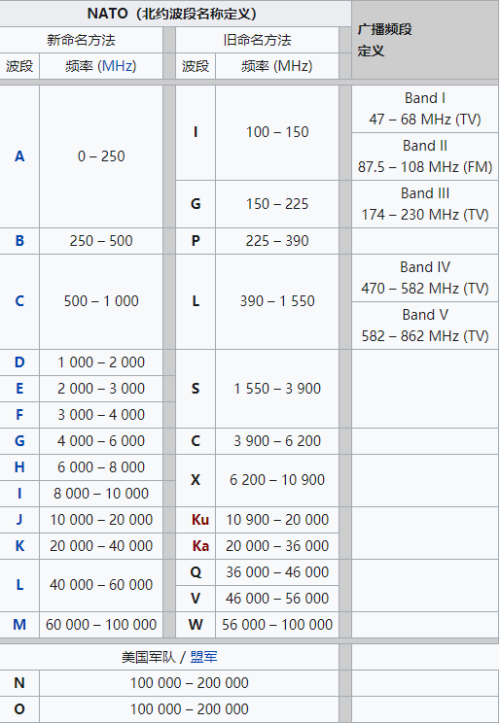Viewport: 500px width, 723px height.
Task: Open the red Ka band link
Action: [x=200, y=546]
